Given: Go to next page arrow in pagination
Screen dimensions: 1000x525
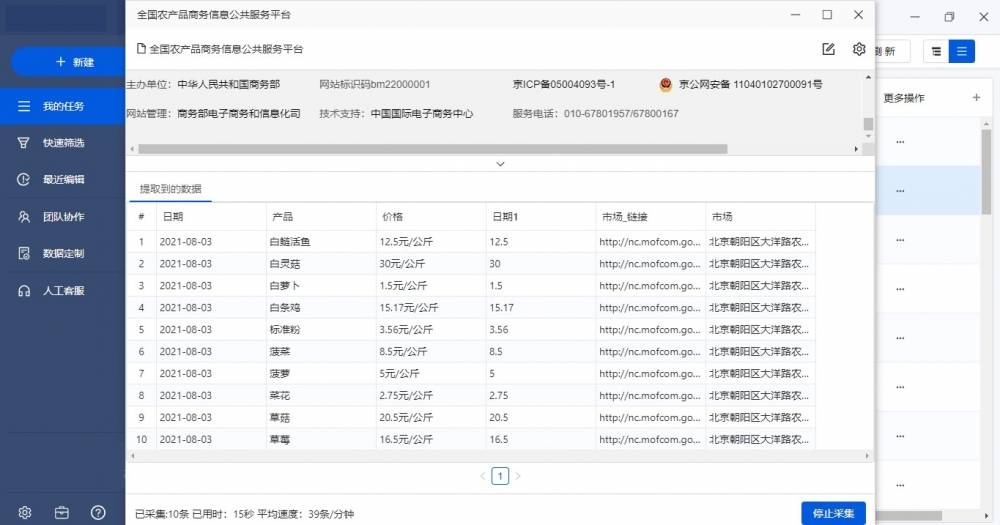Looking at the screenshot, I should [518, 476].
